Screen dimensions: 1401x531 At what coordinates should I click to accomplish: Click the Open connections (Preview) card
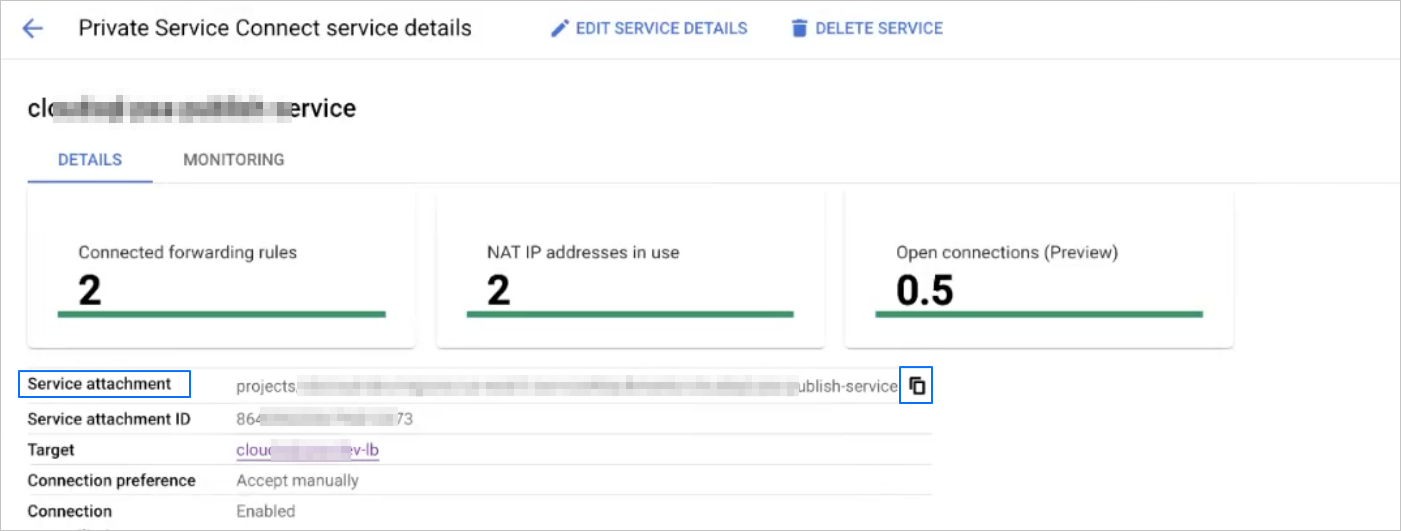tap(1038, 270)
